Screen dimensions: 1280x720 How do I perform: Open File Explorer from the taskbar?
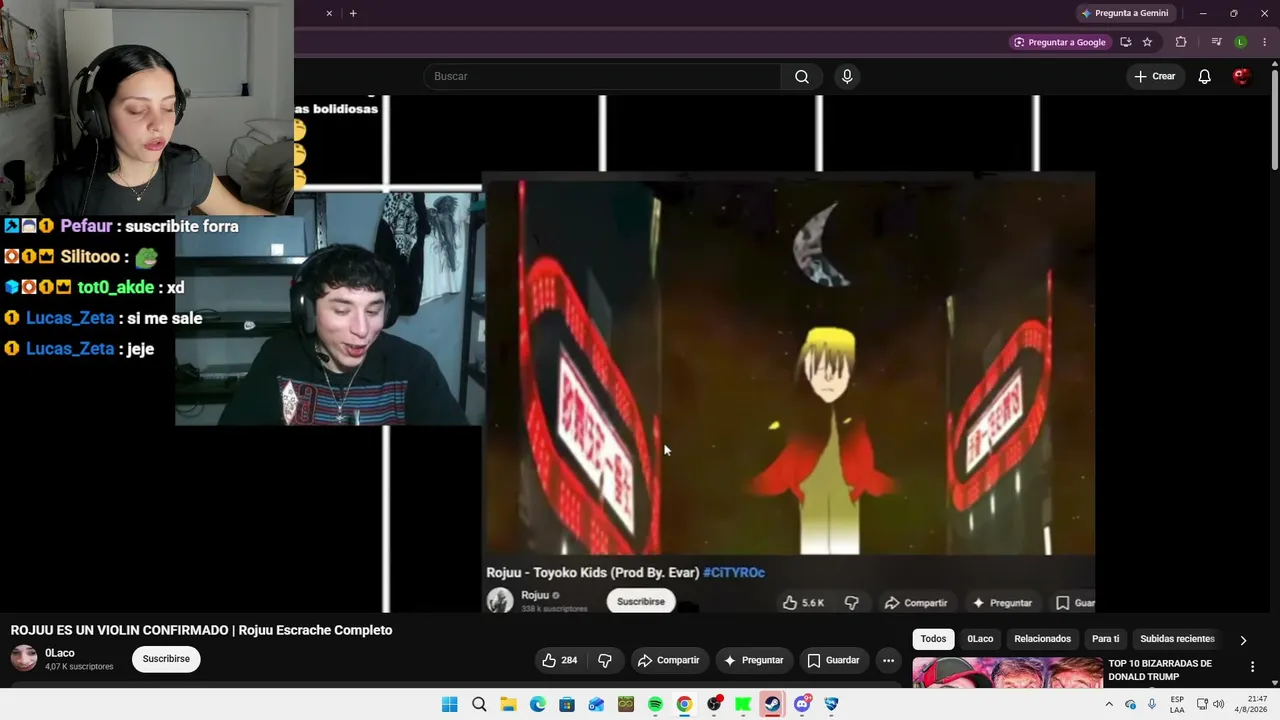(508, 704)
